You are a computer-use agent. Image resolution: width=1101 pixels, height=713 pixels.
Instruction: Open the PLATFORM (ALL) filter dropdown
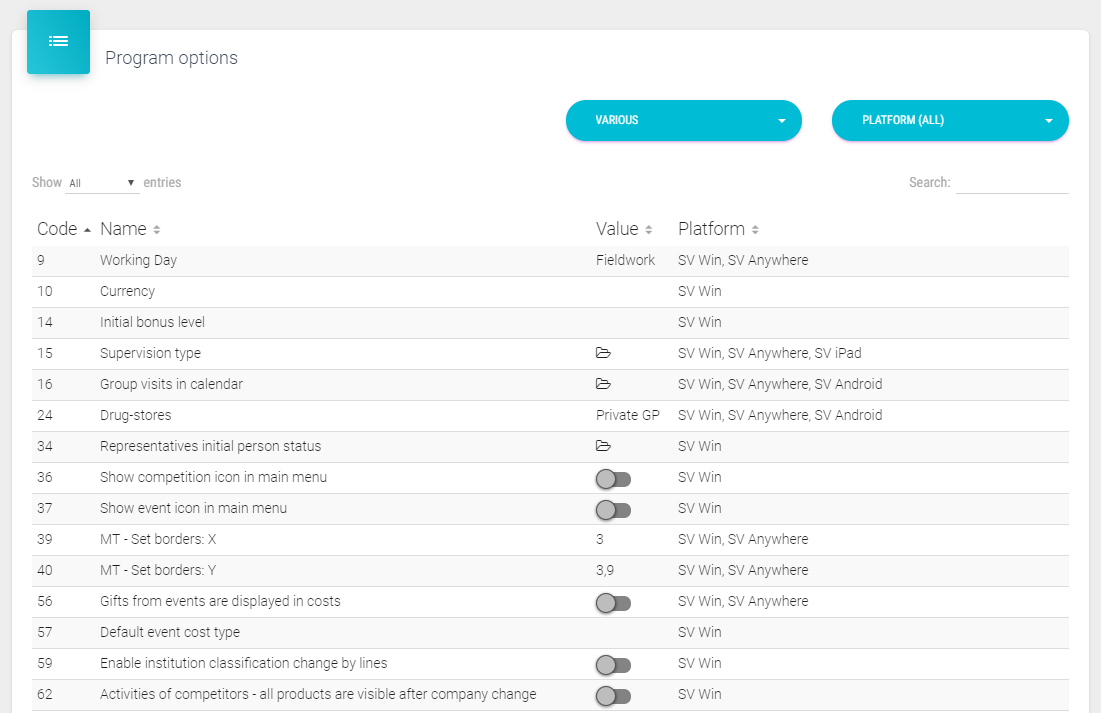coord(950,120)
